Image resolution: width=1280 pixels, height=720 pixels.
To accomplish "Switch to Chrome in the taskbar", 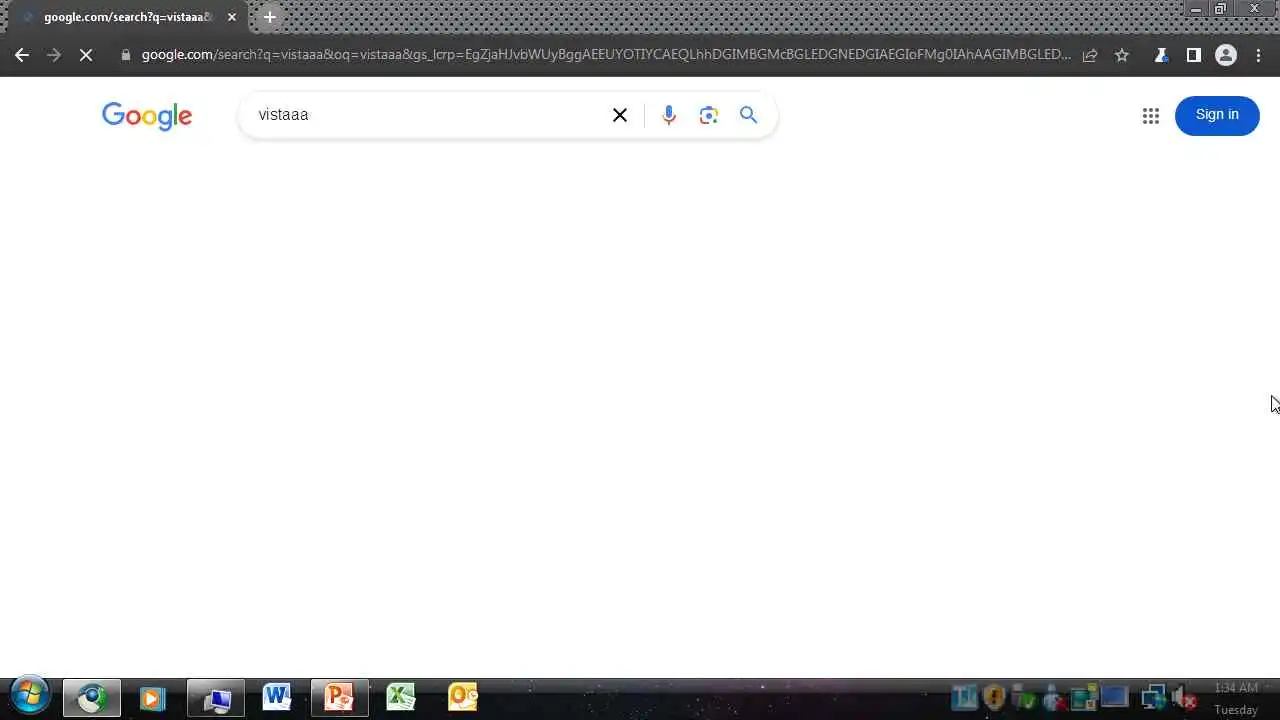I will point(92,698).
